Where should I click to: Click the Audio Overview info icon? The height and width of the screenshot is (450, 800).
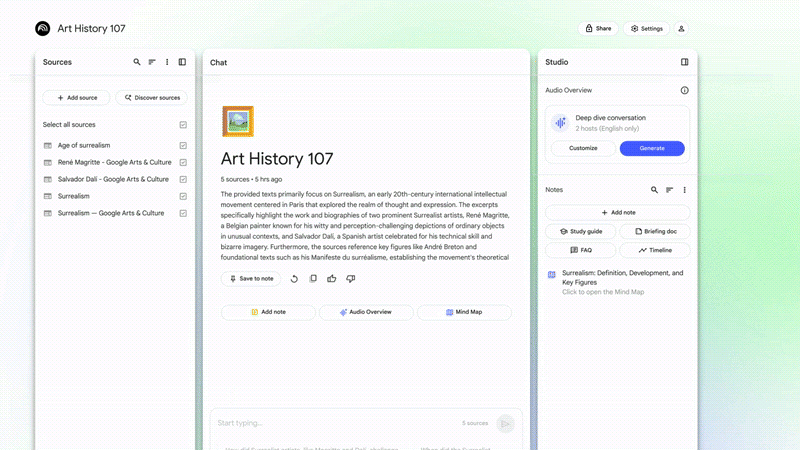coord(684,90)
